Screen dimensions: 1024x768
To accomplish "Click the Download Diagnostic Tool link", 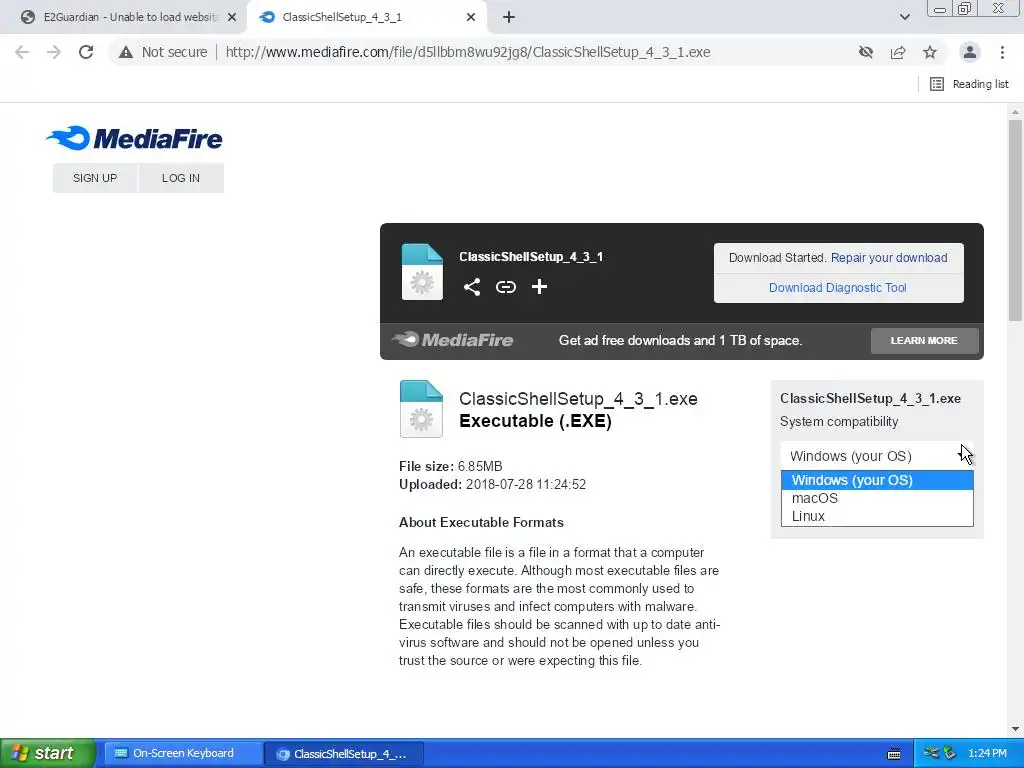I will coord(838,287).
